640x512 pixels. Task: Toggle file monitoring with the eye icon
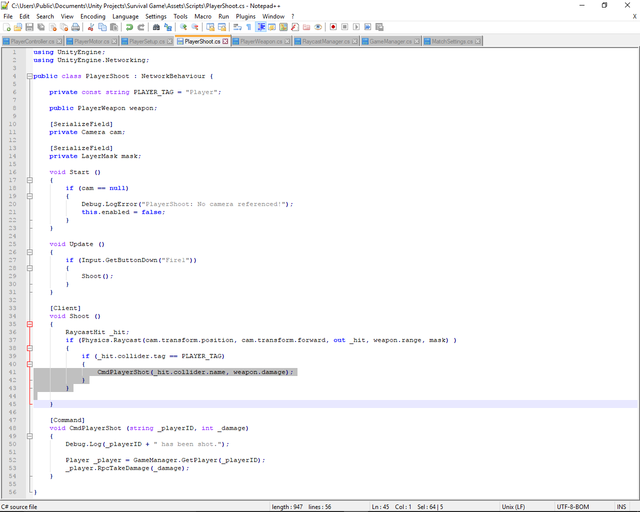(318, 27)
